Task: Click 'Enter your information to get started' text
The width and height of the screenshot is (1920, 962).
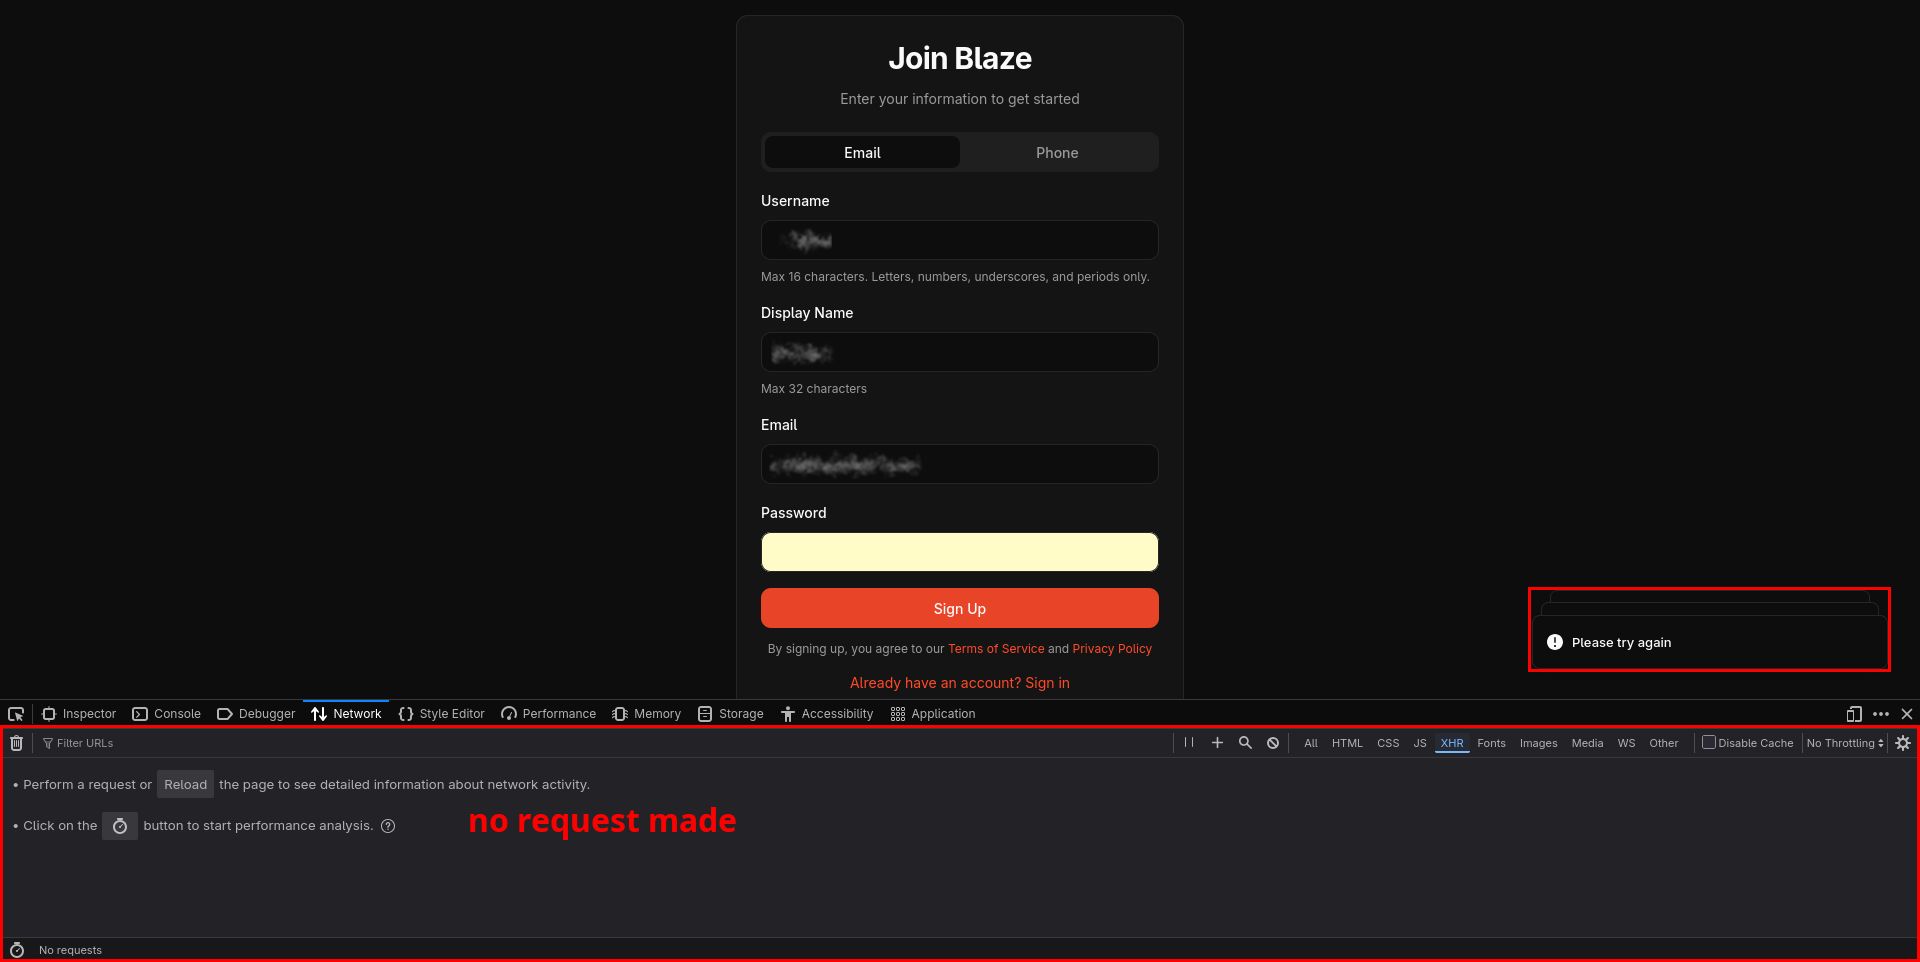Action: tap(960, 99)
